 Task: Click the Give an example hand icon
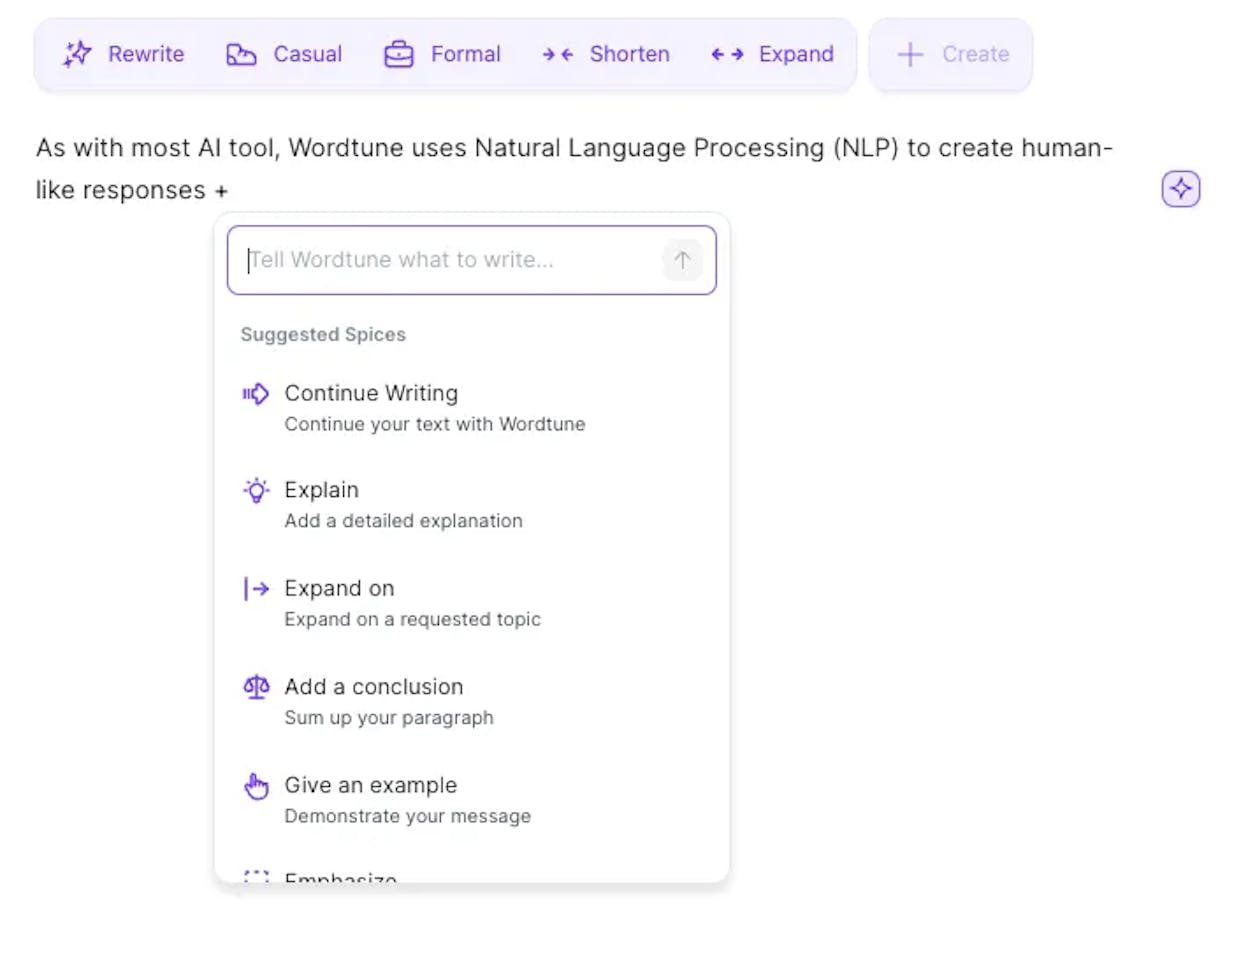click(x=256, y=786)
